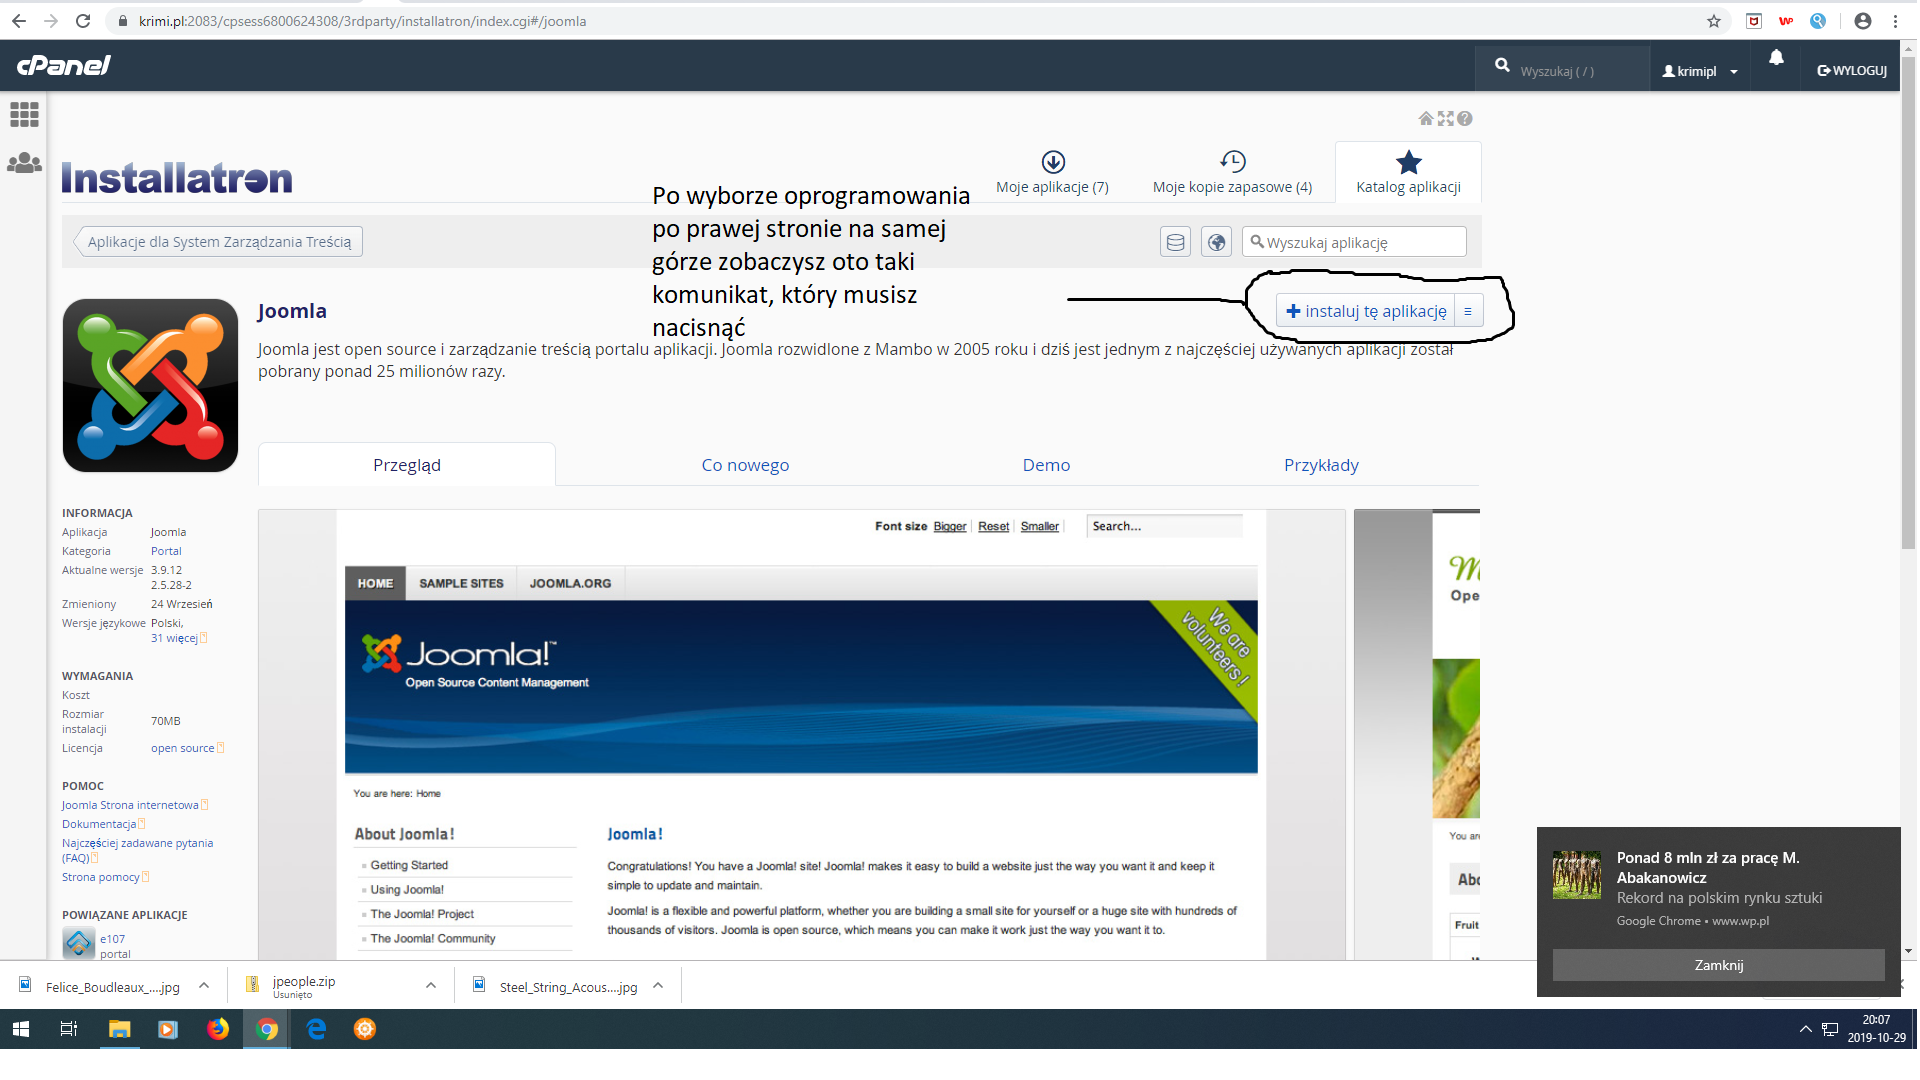The height and width of the screenshot is (1080, 1920).
Task: Click the database icon beside search
Action: (1175, 242)
